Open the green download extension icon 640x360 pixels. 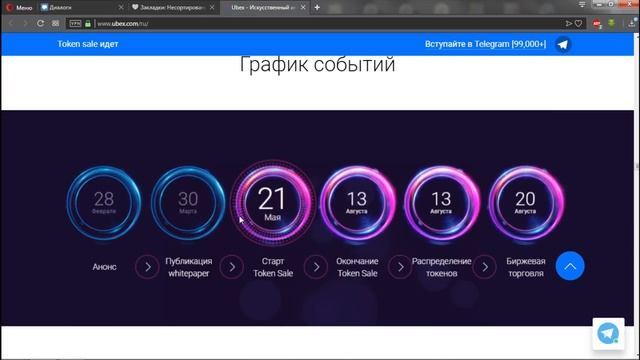(611, 23)
